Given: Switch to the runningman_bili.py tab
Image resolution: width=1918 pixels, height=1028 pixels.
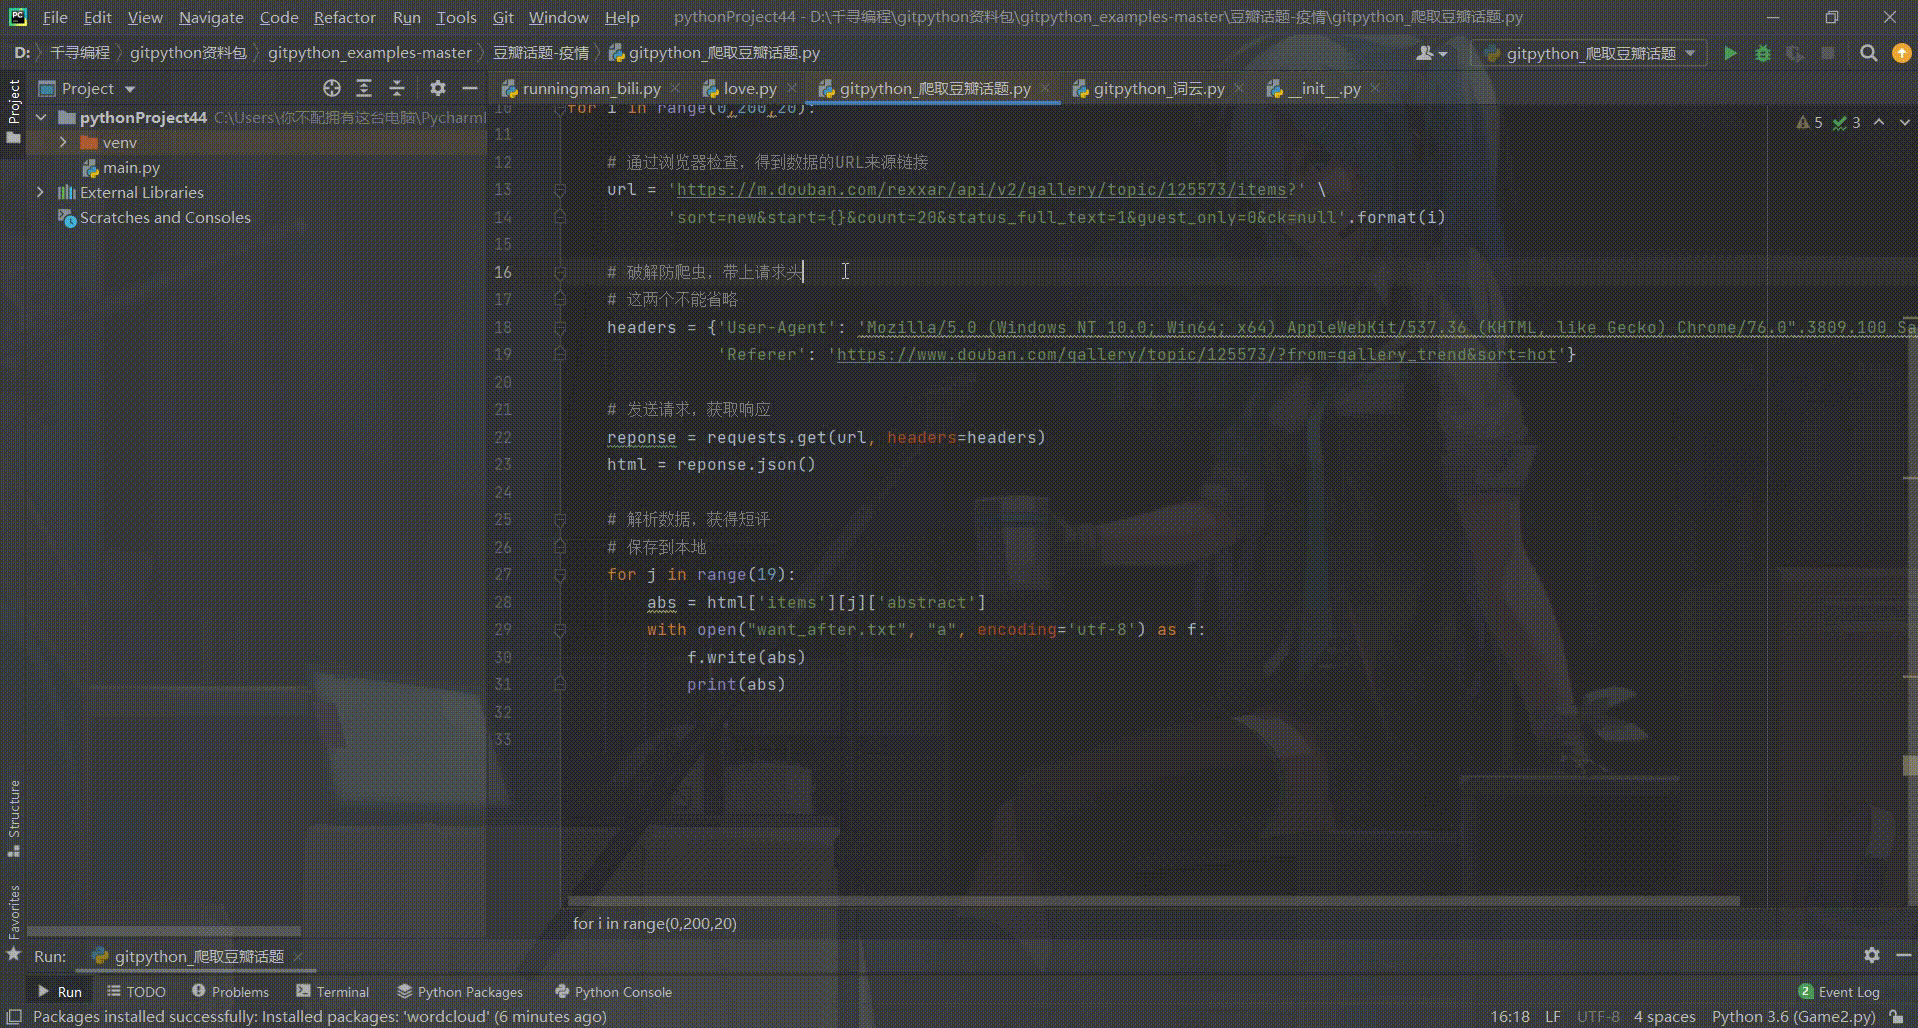Looking at the screenshot, I should pos(591,88).
